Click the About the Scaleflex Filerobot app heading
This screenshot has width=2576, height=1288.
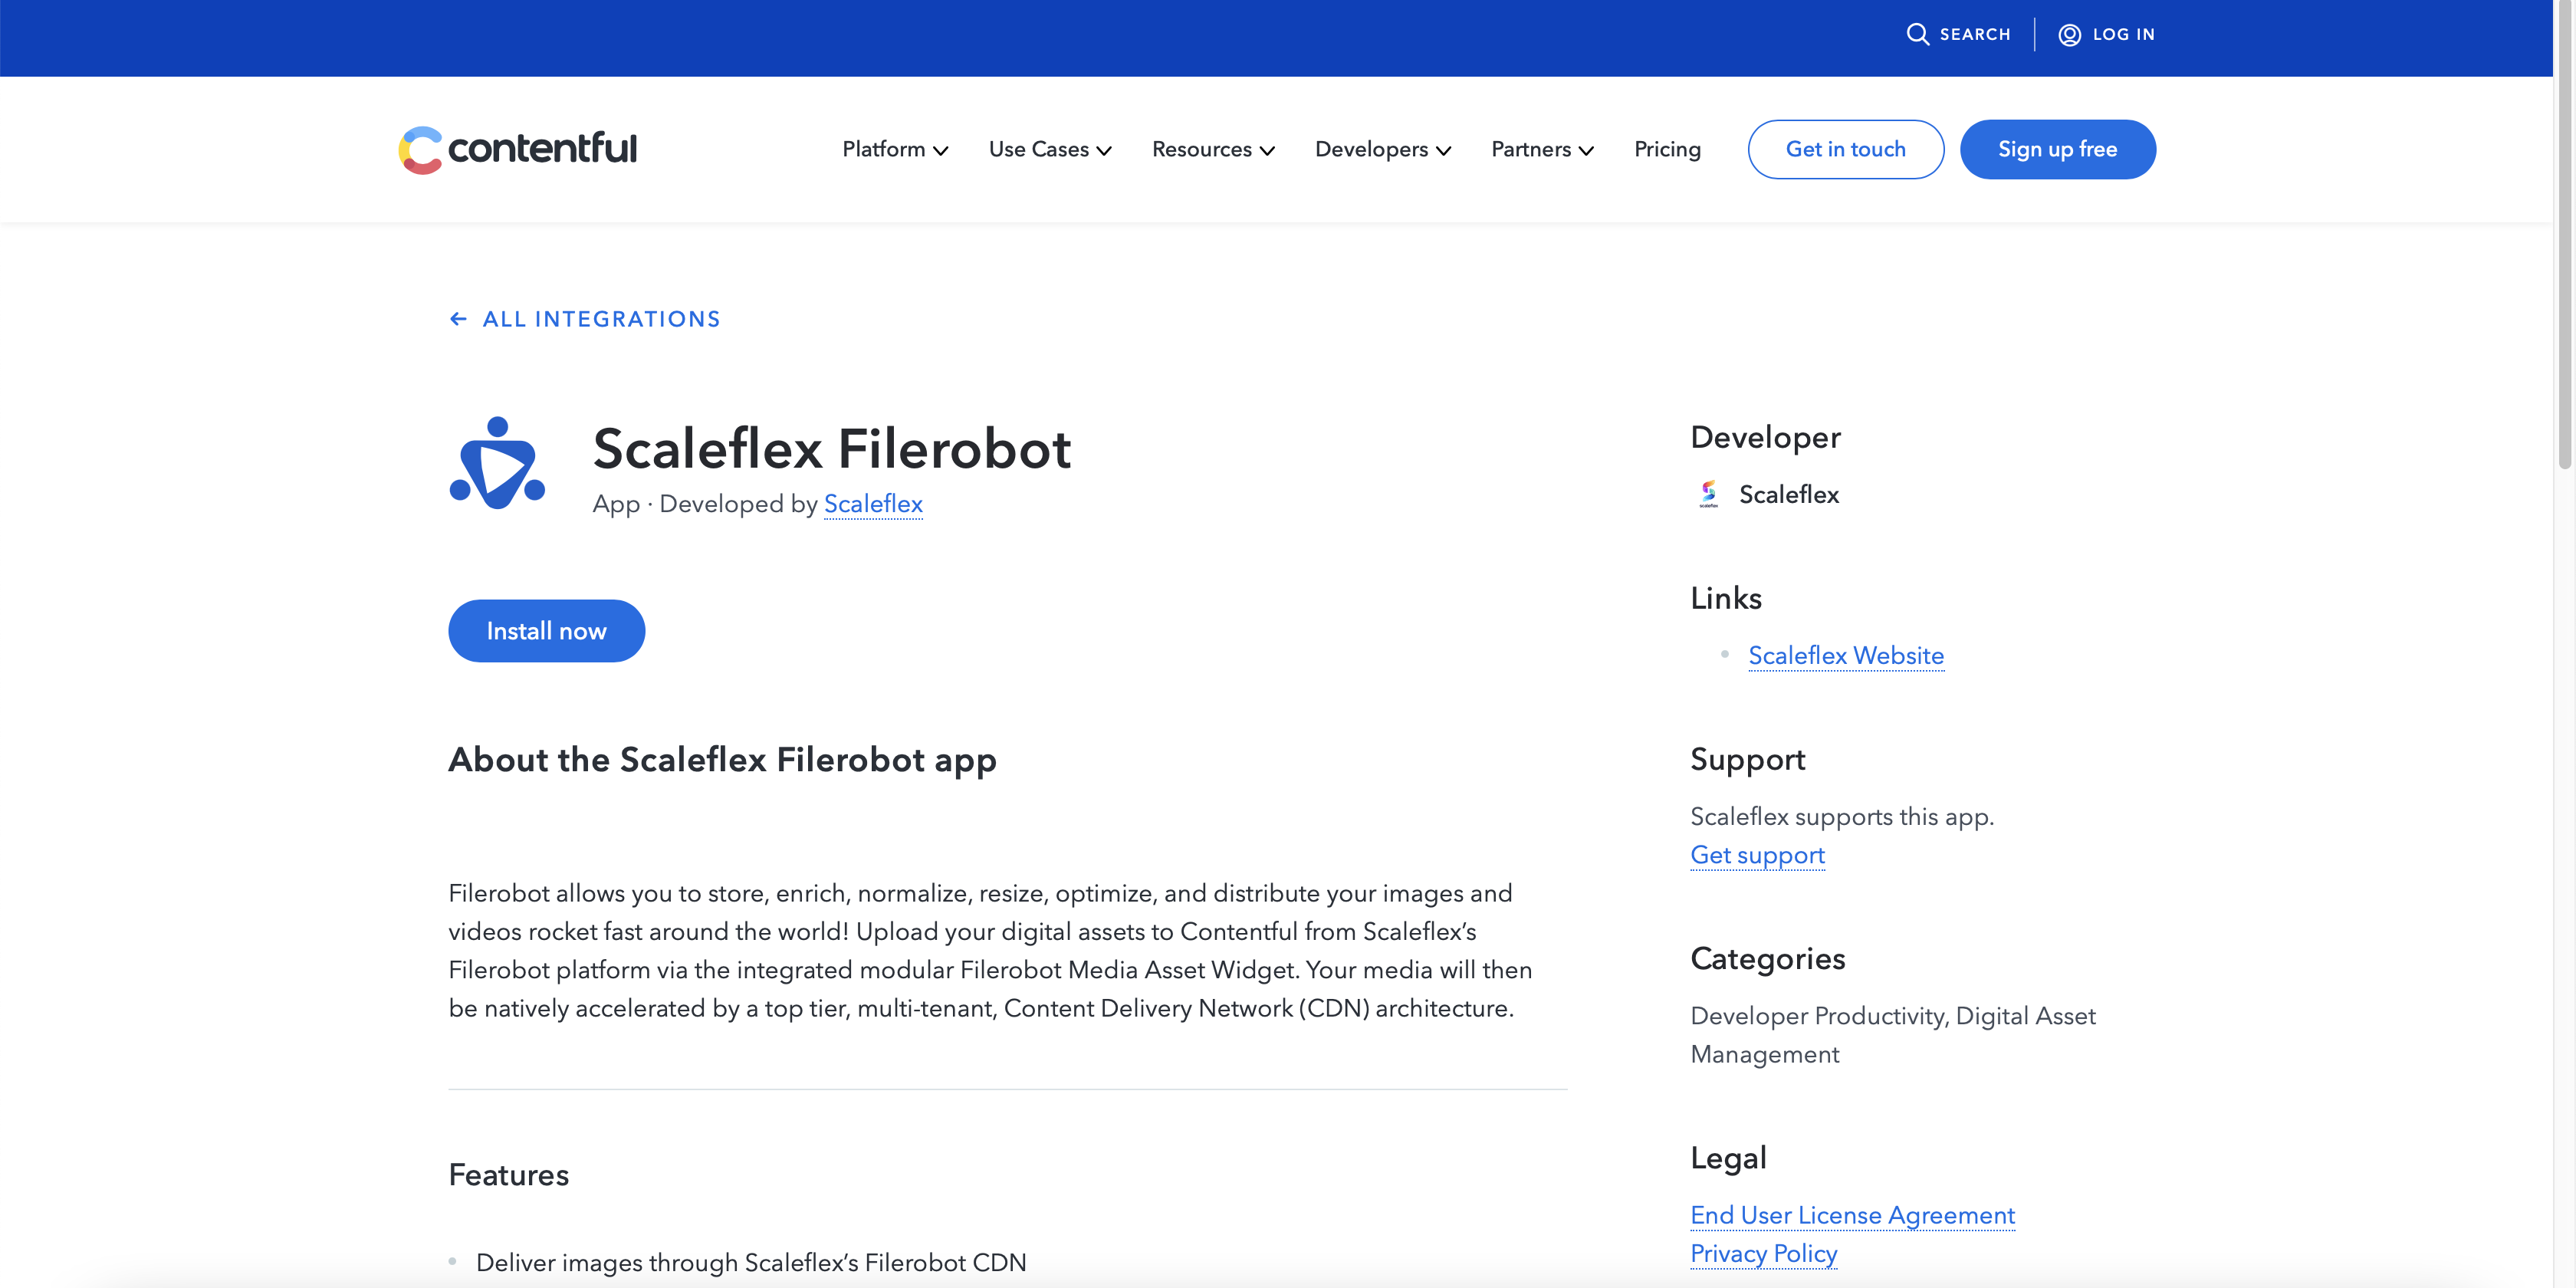(x=722, y=760)
